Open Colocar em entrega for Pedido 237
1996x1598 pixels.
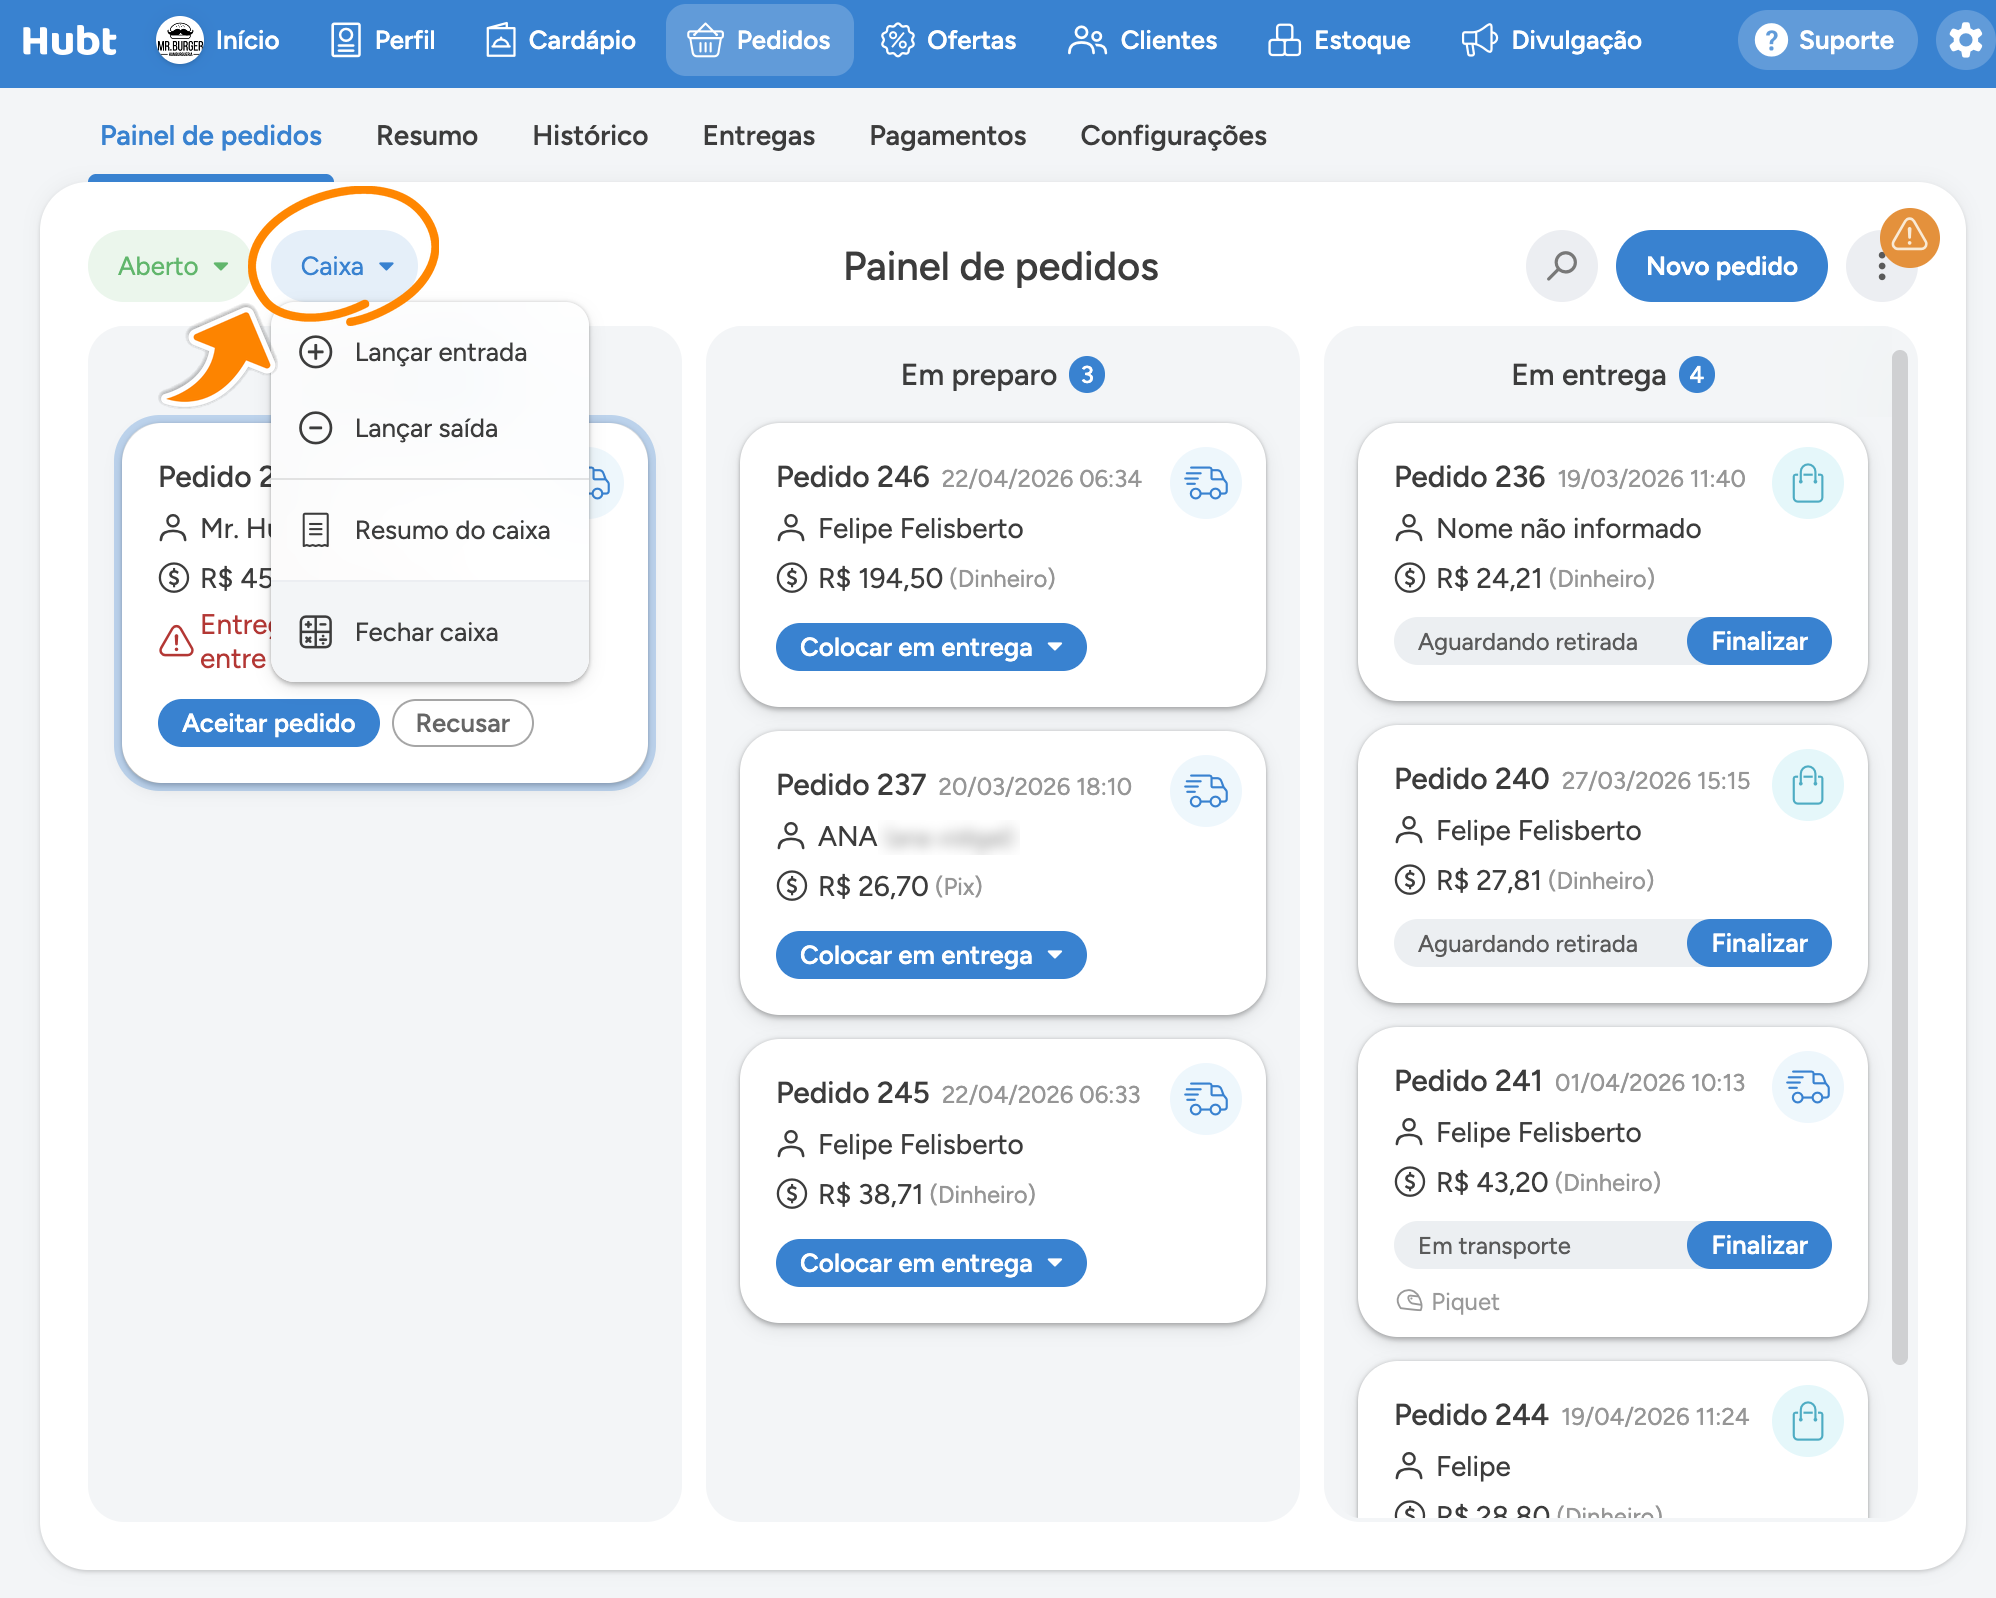[930, 955]
